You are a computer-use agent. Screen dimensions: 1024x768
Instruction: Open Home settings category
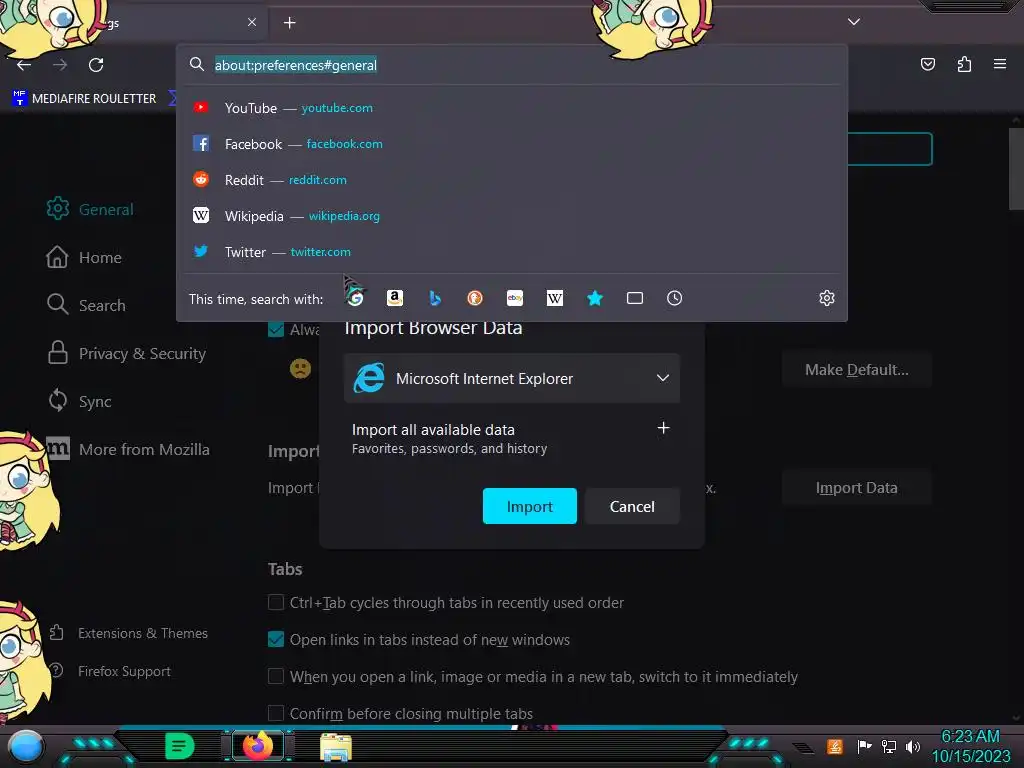[84, 257]
